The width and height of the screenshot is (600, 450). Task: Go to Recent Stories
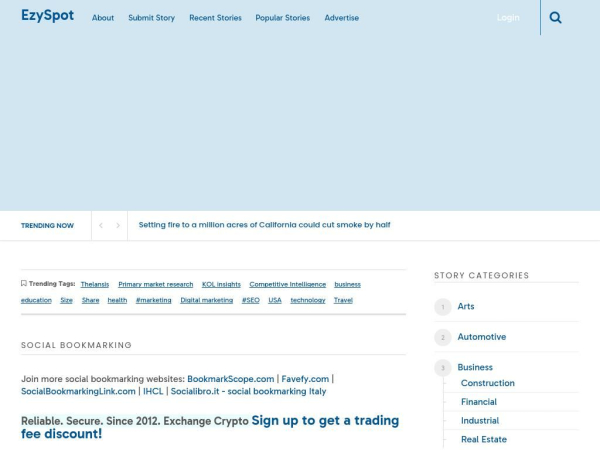(x=215, y=18)
